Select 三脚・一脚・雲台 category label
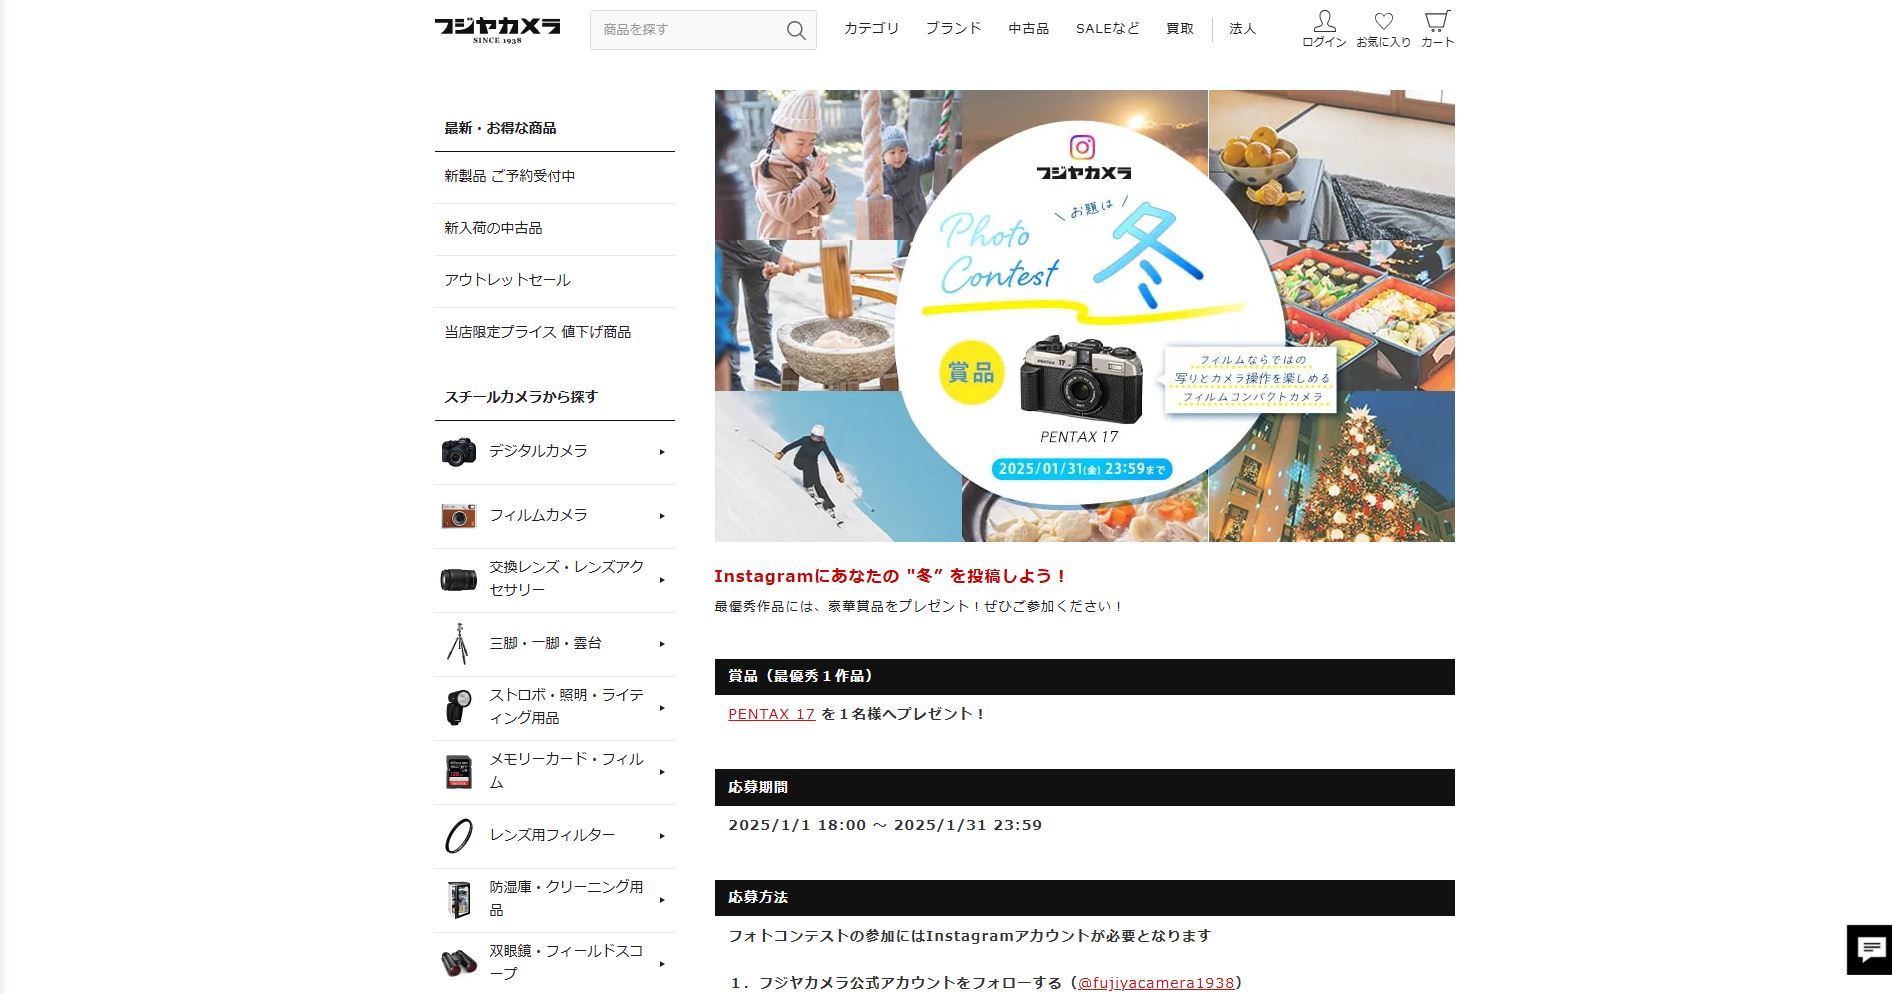1892x994 pixels. 545,644
